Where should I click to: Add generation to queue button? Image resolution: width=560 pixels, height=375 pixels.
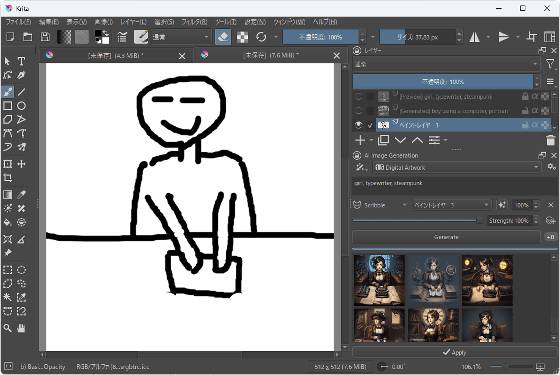click(550, 237)
